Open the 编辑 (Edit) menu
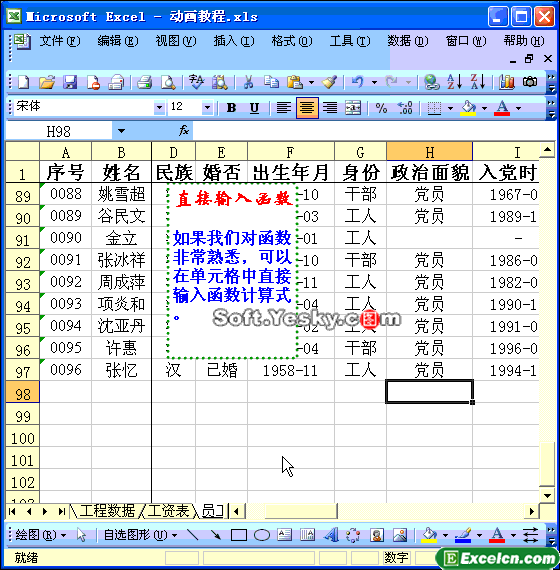The width and height of the screenshot is (560, 570). [x=118, y=41]
